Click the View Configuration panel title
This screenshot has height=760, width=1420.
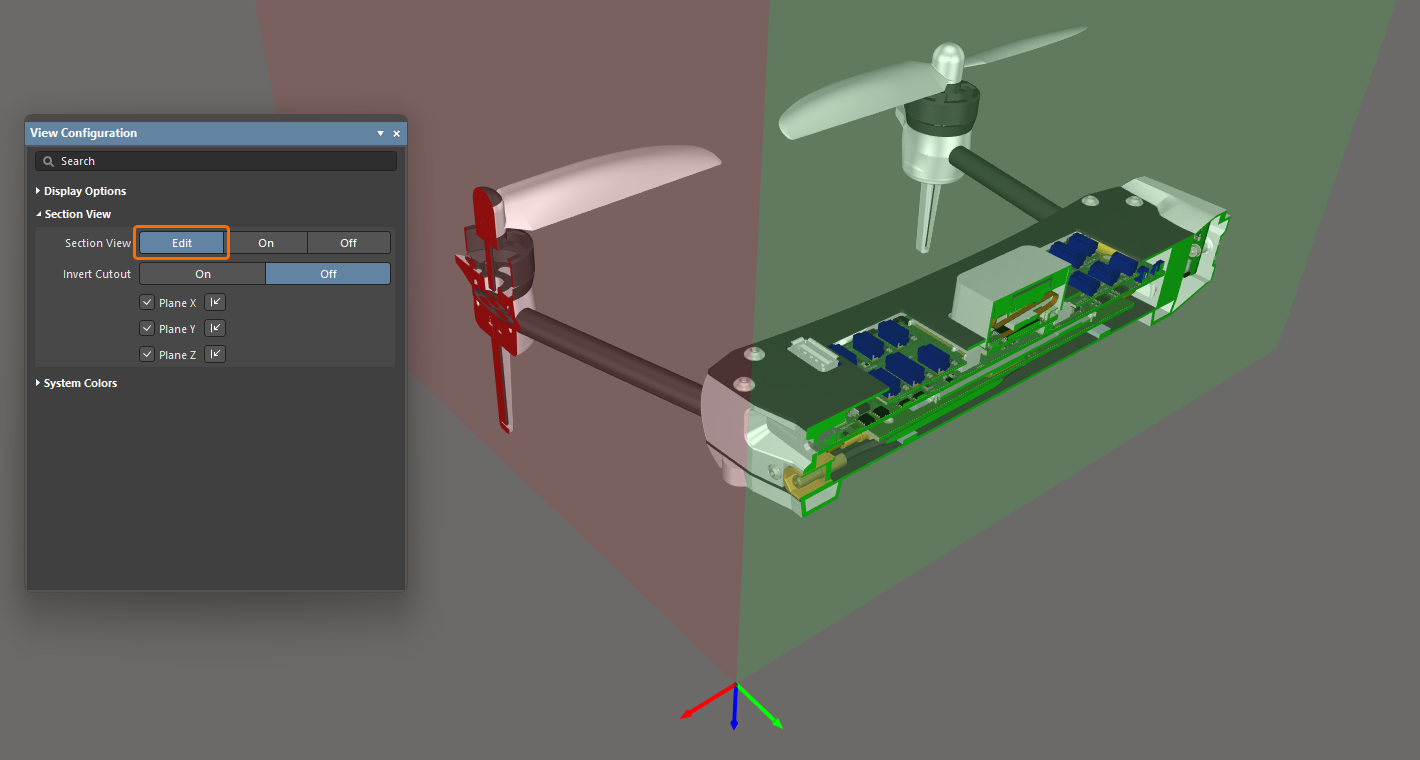click(84, 133)
